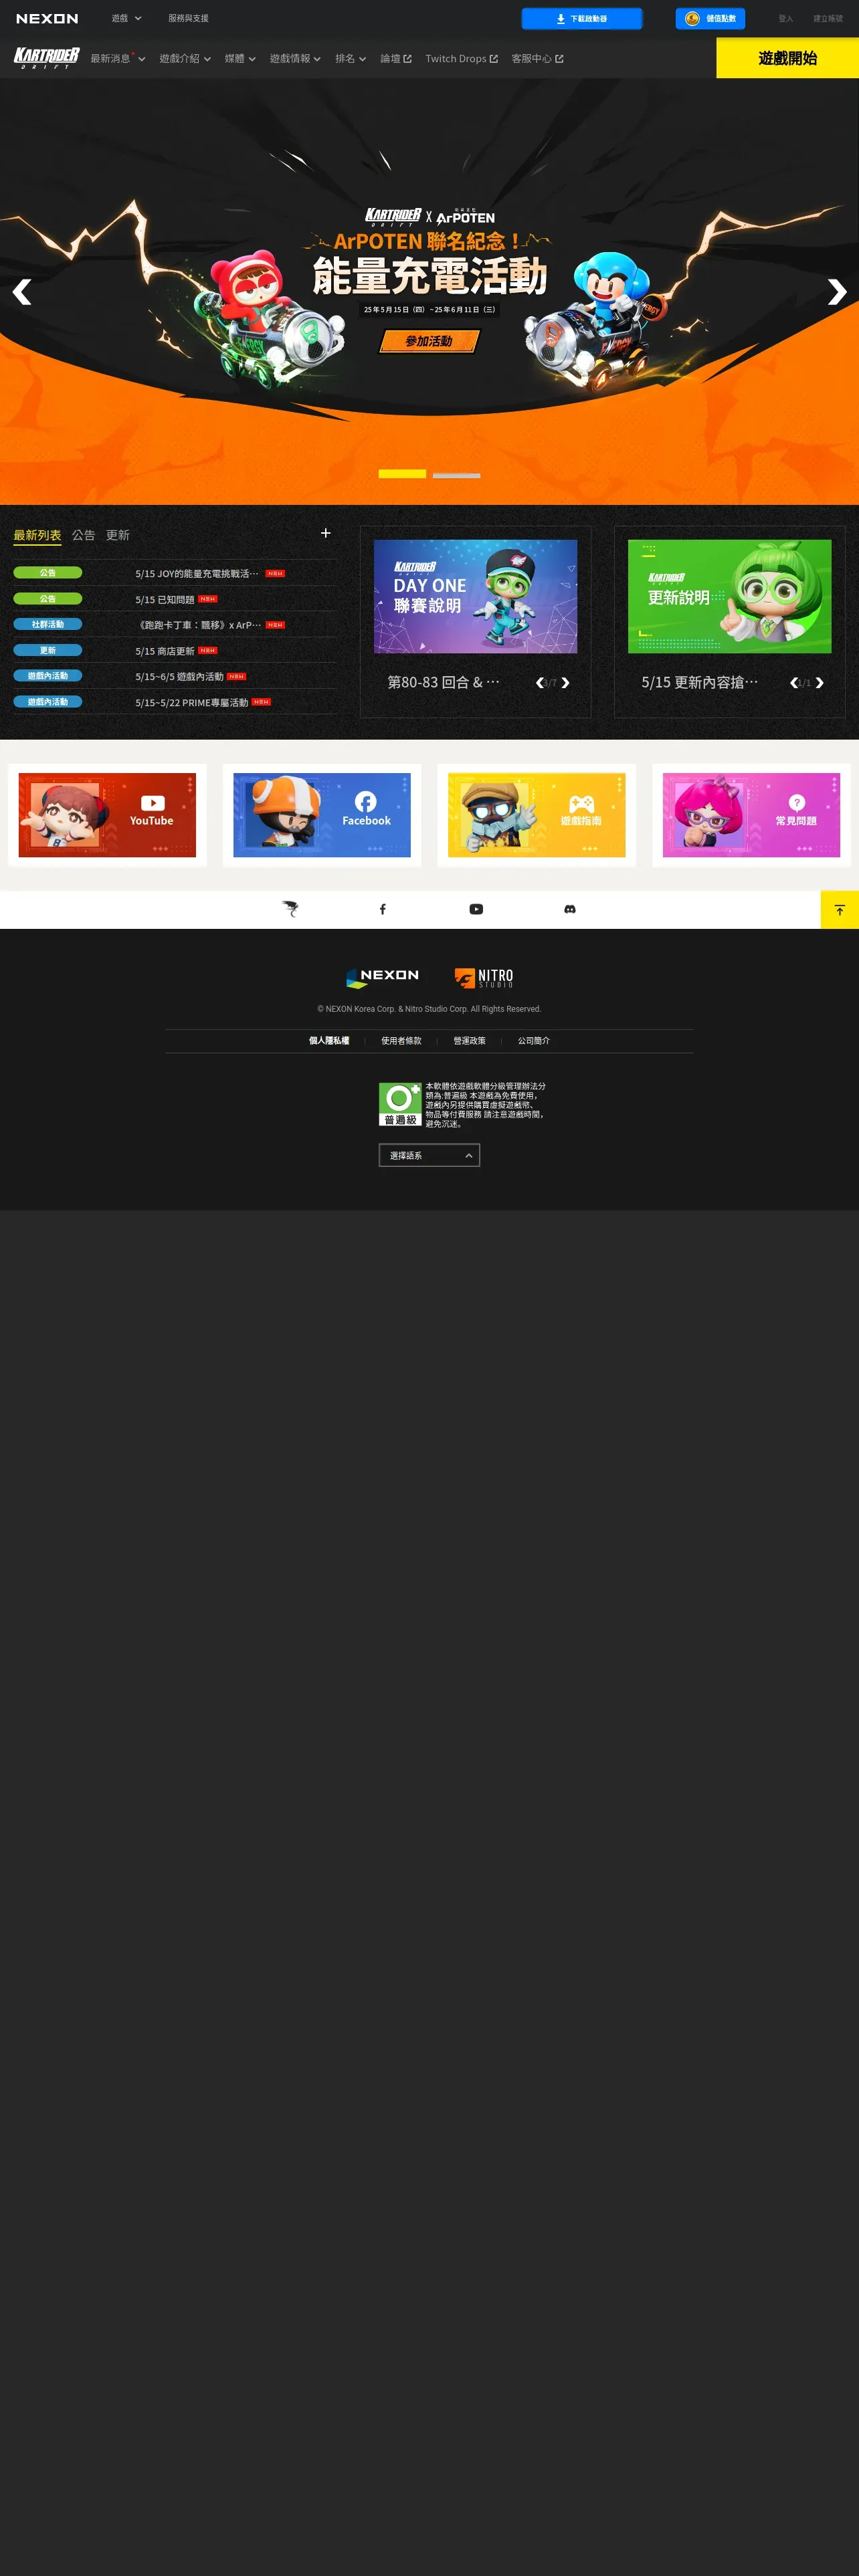This screenshot has width=859, height=2576.
Task: Switch to 公告 tab
Action: pyautogui.click(x=83, y=535)
